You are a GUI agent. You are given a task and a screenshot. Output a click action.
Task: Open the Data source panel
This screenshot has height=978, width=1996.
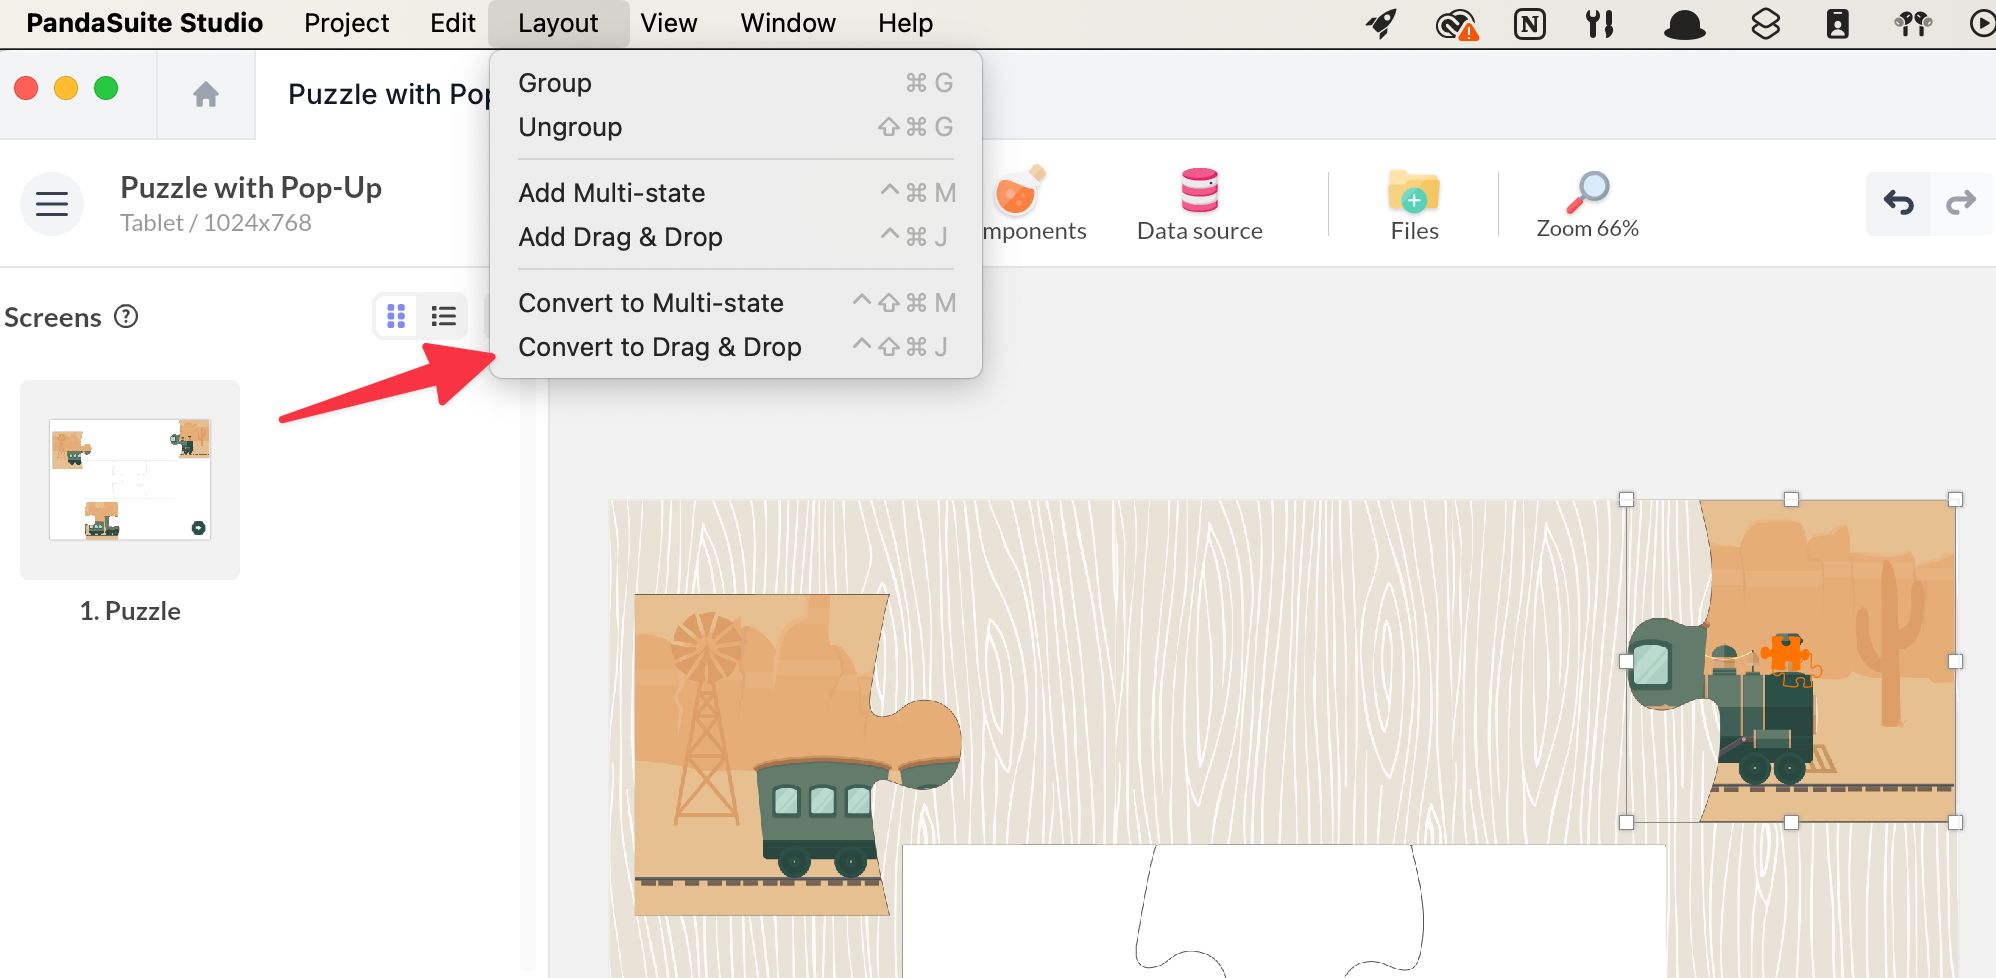(1199, 204)
